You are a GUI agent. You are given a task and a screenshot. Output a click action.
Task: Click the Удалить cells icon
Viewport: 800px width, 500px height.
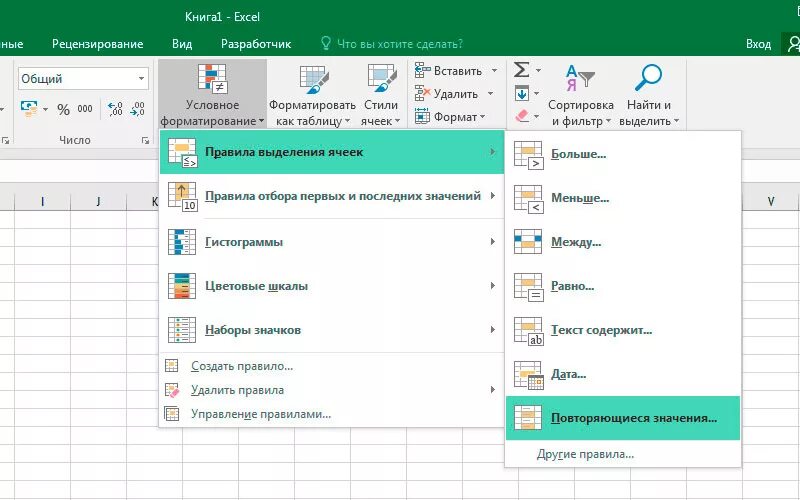[x=422, y=93]
